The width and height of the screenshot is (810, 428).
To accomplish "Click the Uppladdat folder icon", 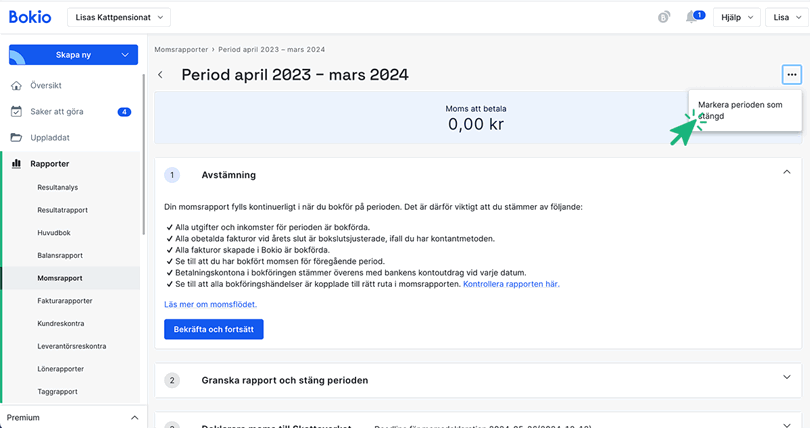I will [16, 138].
